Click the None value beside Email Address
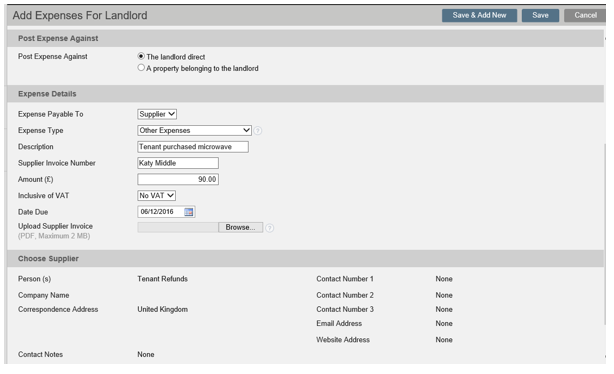Viewport: 614px width, 374px height. pos(444,323)
